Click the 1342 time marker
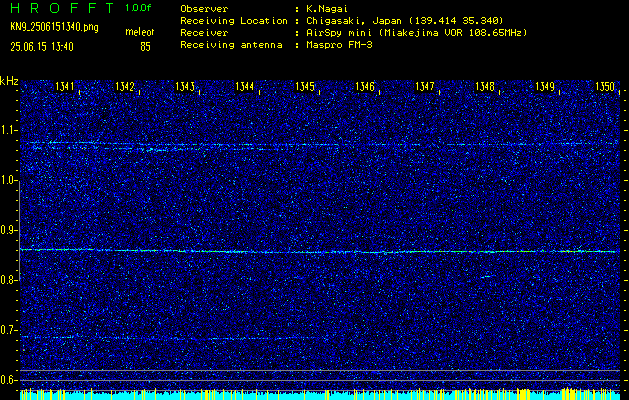This screenshot has height=400, width=629. pyautogui.click(x=124, y=86)
